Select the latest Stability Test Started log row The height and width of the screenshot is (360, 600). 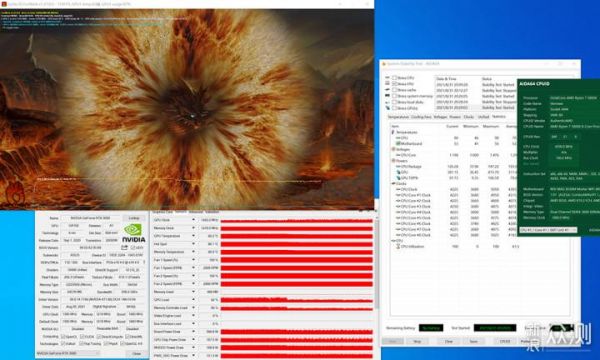[475, 108]
